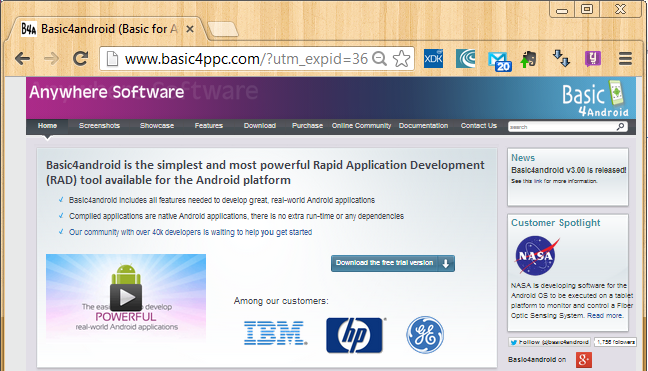Click the address bar URL
Viewport: 648px width, 371px height.
(x=246, y=59)
